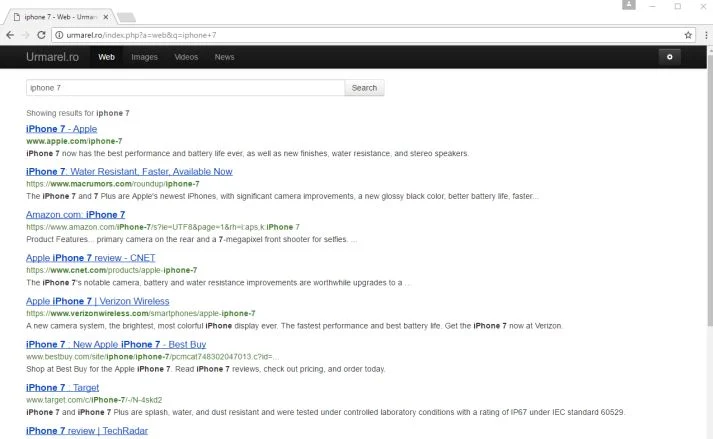The image size is (713, 439).
Task: Click the MacRumors 'newest iPhones' description snippet
Action: 282,196
